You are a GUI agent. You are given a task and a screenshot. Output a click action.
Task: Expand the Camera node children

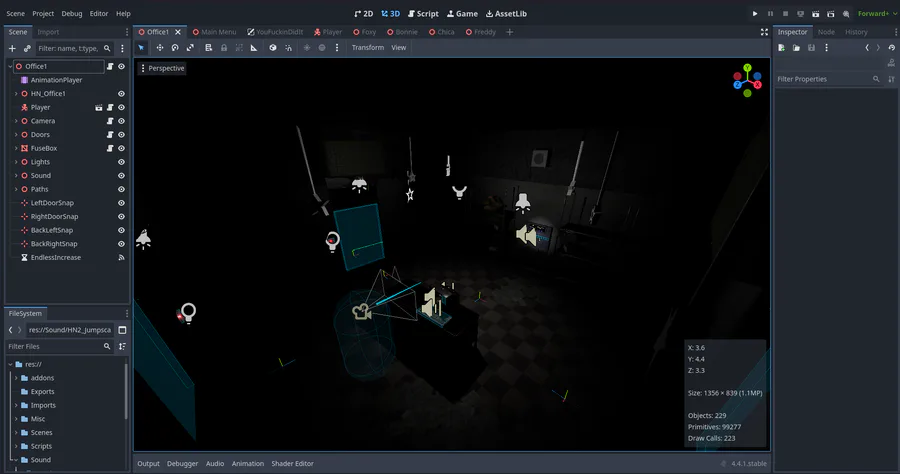coord(16,121)
